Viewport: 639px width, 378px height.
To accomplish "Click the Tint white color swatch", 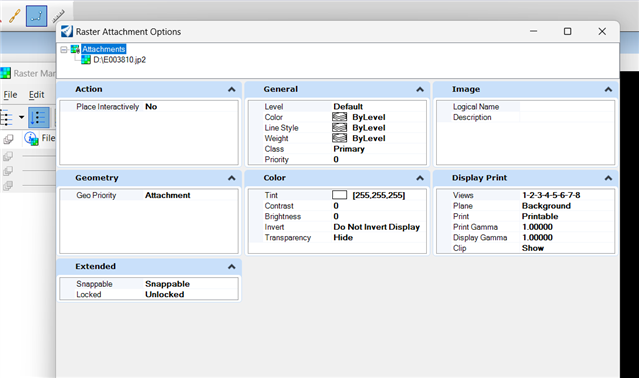I will pos(339,195).
